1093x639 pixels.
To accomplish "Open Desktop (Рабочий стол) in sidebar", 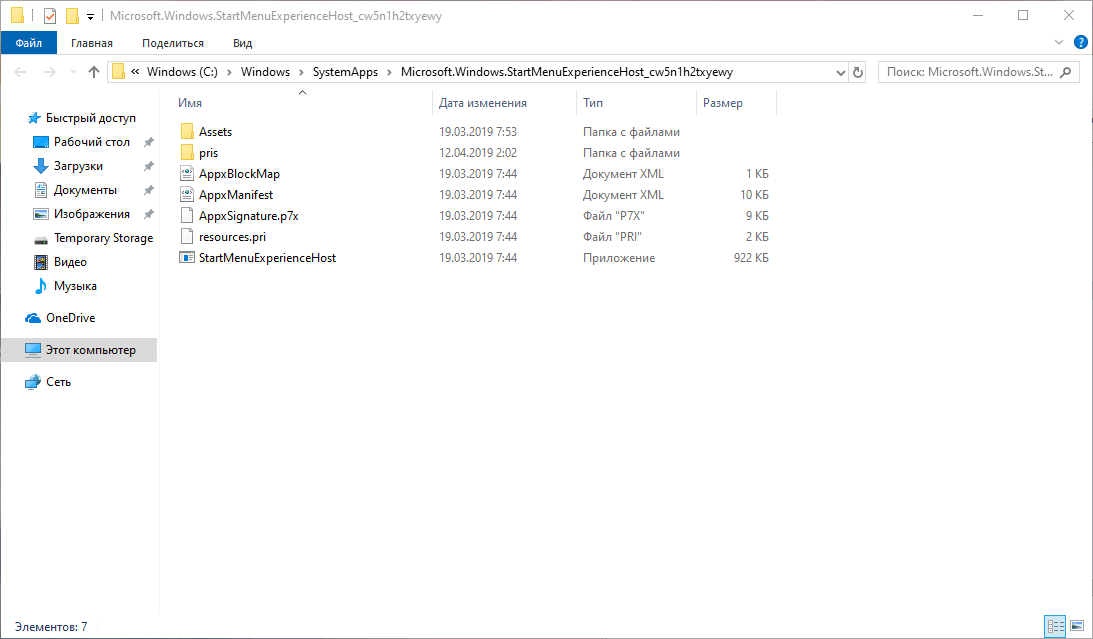I will (91, 142).
